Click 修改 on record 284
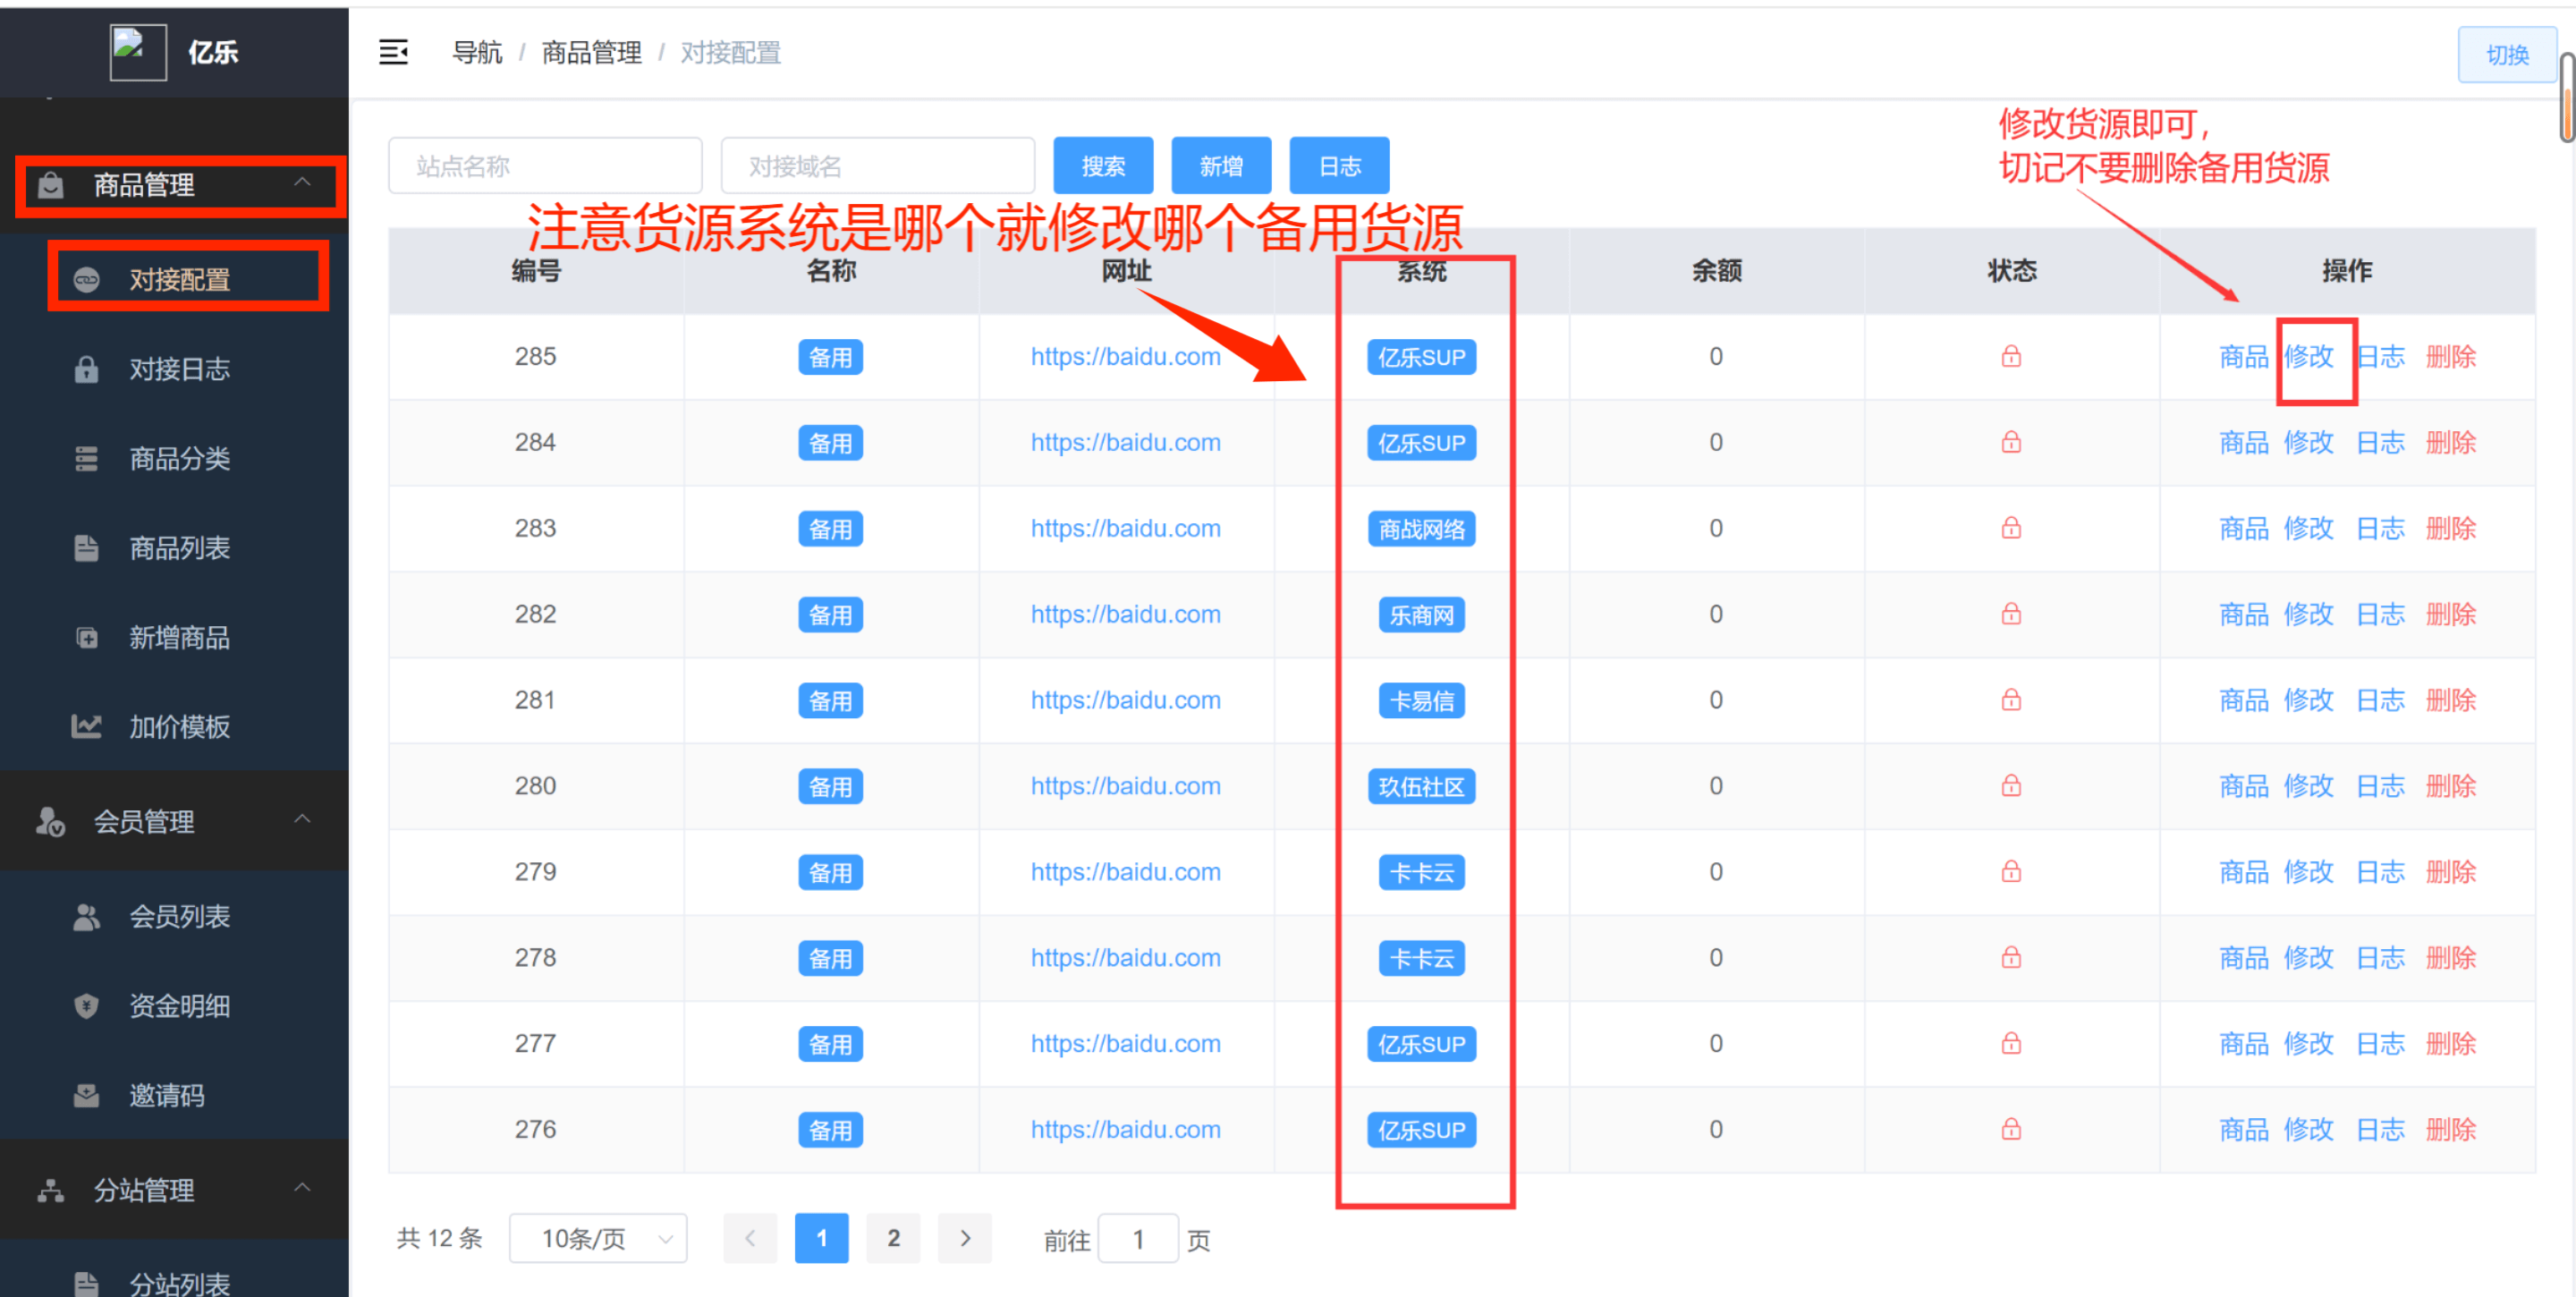2576x1297 pixels. pos(2310,442)
